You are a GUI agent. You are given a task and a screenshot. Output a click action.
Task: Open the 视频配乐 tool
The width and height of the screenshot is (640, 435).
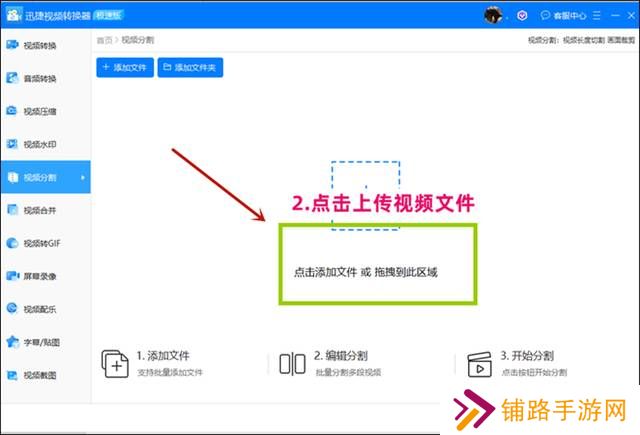tap(40, 309)
